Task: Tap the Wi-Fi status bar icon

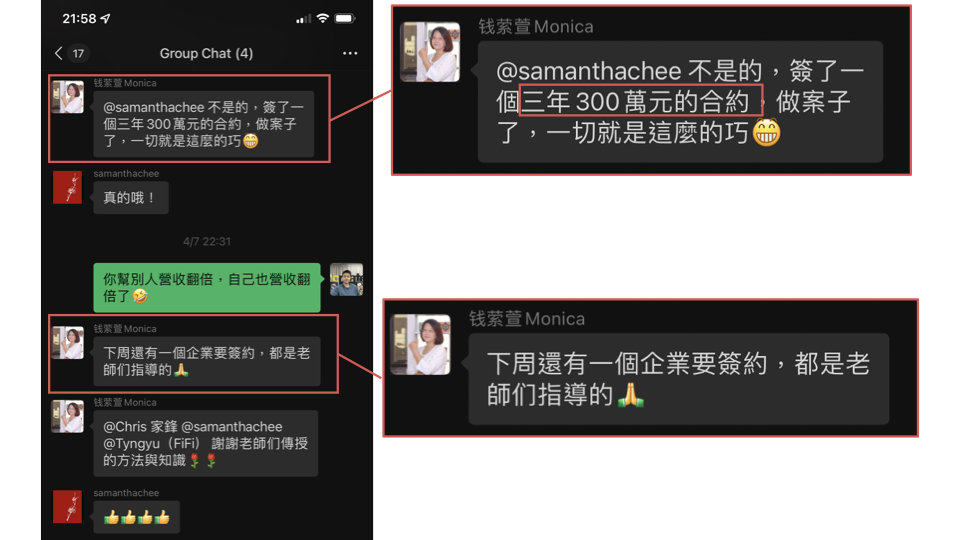Action: pos(323,19)
